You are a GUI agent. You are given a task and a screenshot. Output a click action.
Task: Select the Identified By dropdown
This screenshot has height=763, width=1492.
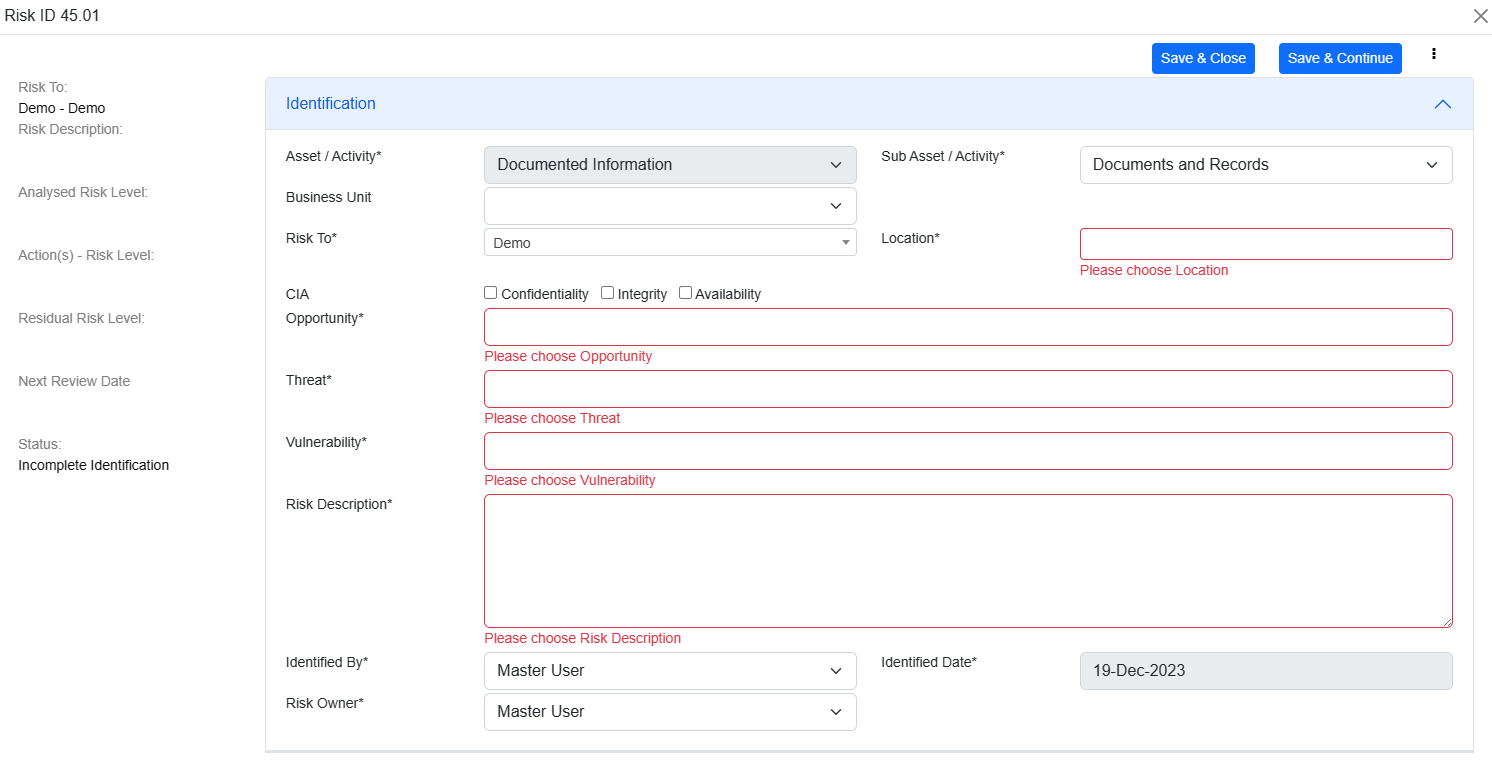tap(669, 671)
